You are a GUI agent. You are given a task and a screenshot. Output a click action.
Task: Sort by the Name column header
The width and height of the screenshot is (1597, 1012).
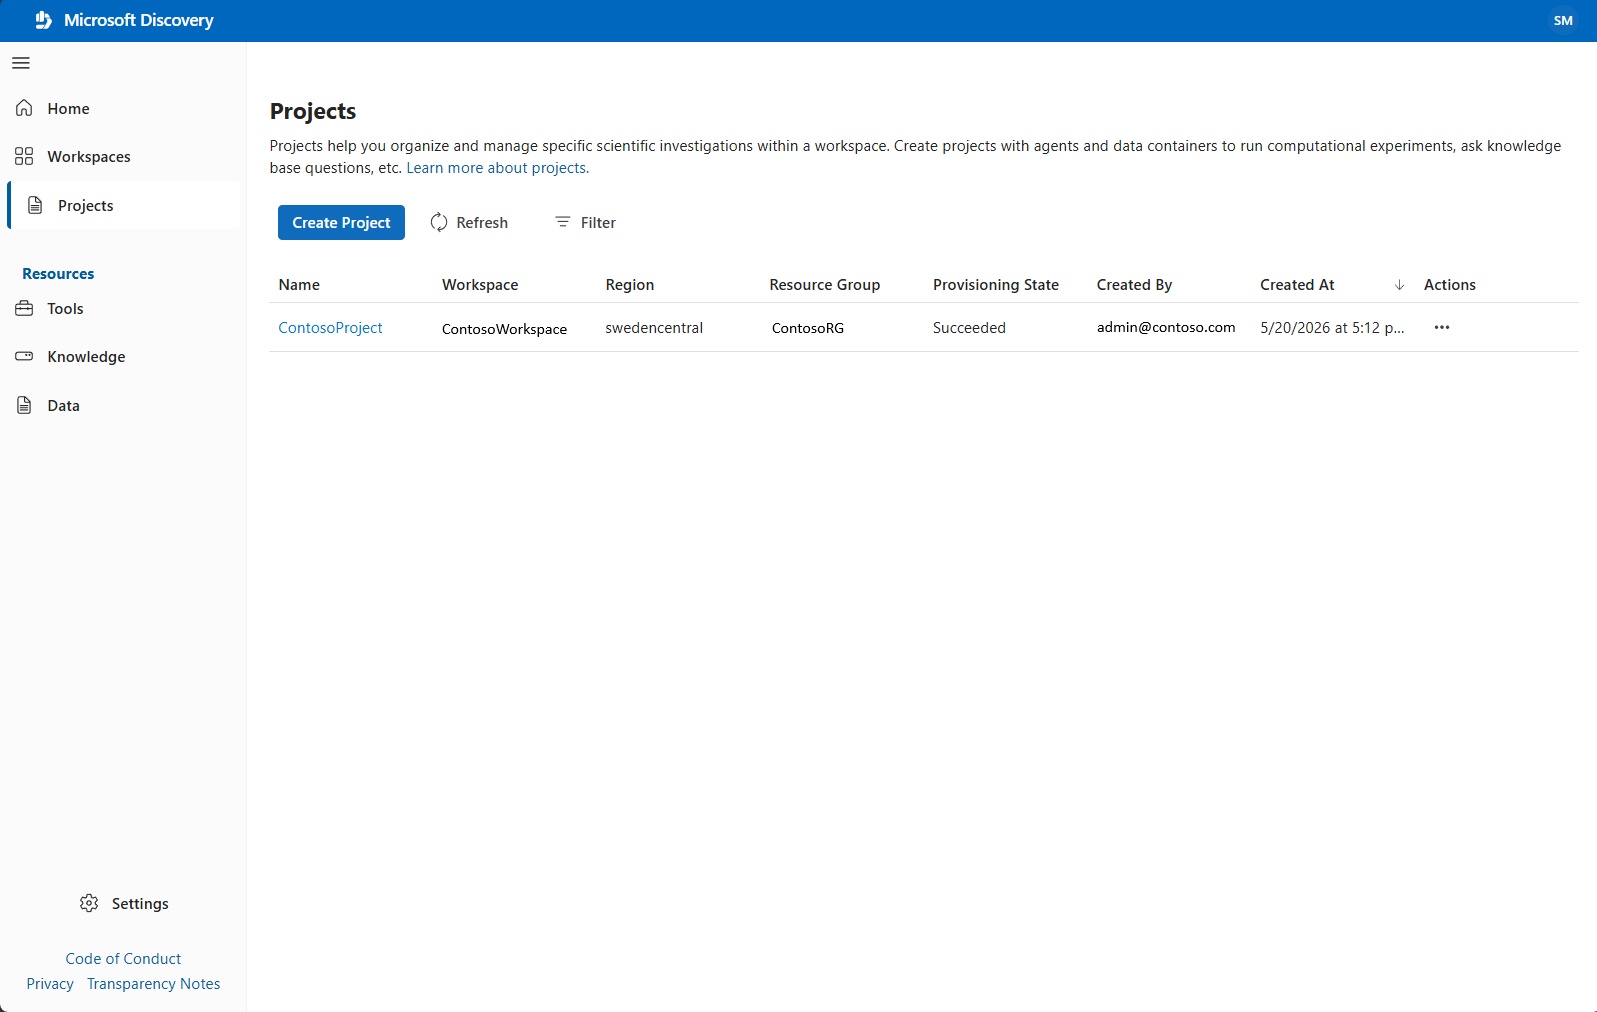pos(299,285)
